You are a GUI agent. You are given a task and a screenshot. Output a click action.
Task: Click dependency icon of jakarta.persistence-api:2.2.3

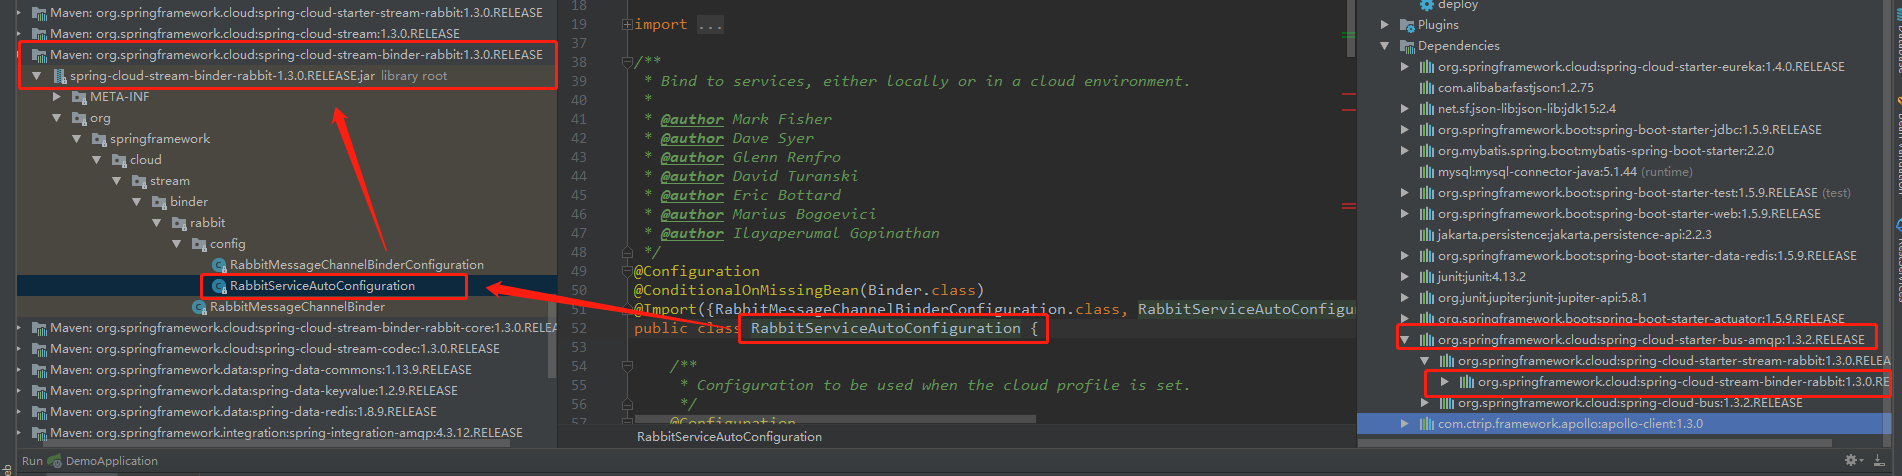click(1427, 235)
